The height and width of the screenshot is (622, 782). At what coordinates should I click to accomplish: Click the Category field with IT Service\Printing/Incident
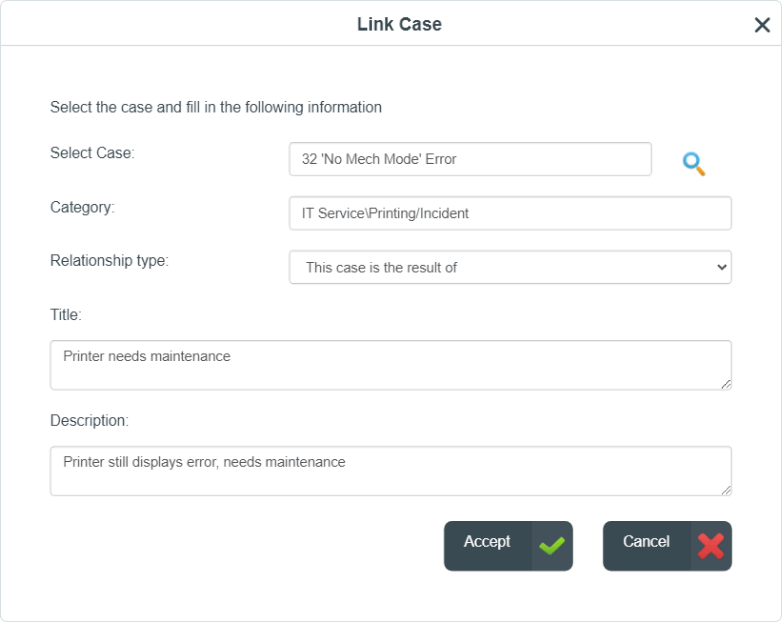(x=510, y=213)
